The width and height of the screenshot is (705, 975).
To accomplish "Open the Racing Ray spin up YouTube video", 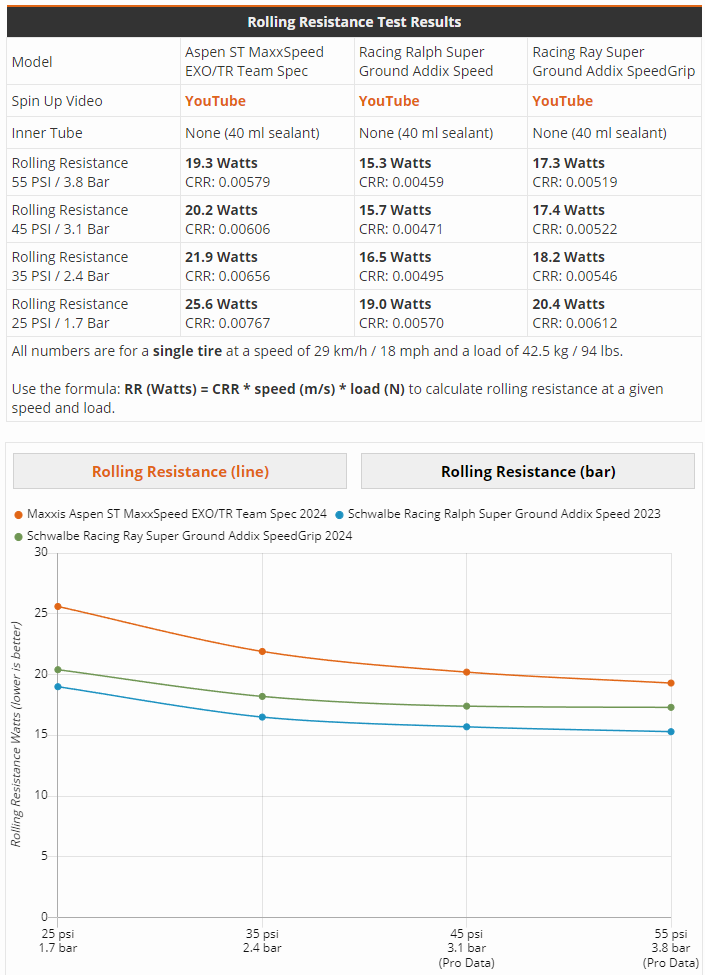I will click(x=562, y=101).
